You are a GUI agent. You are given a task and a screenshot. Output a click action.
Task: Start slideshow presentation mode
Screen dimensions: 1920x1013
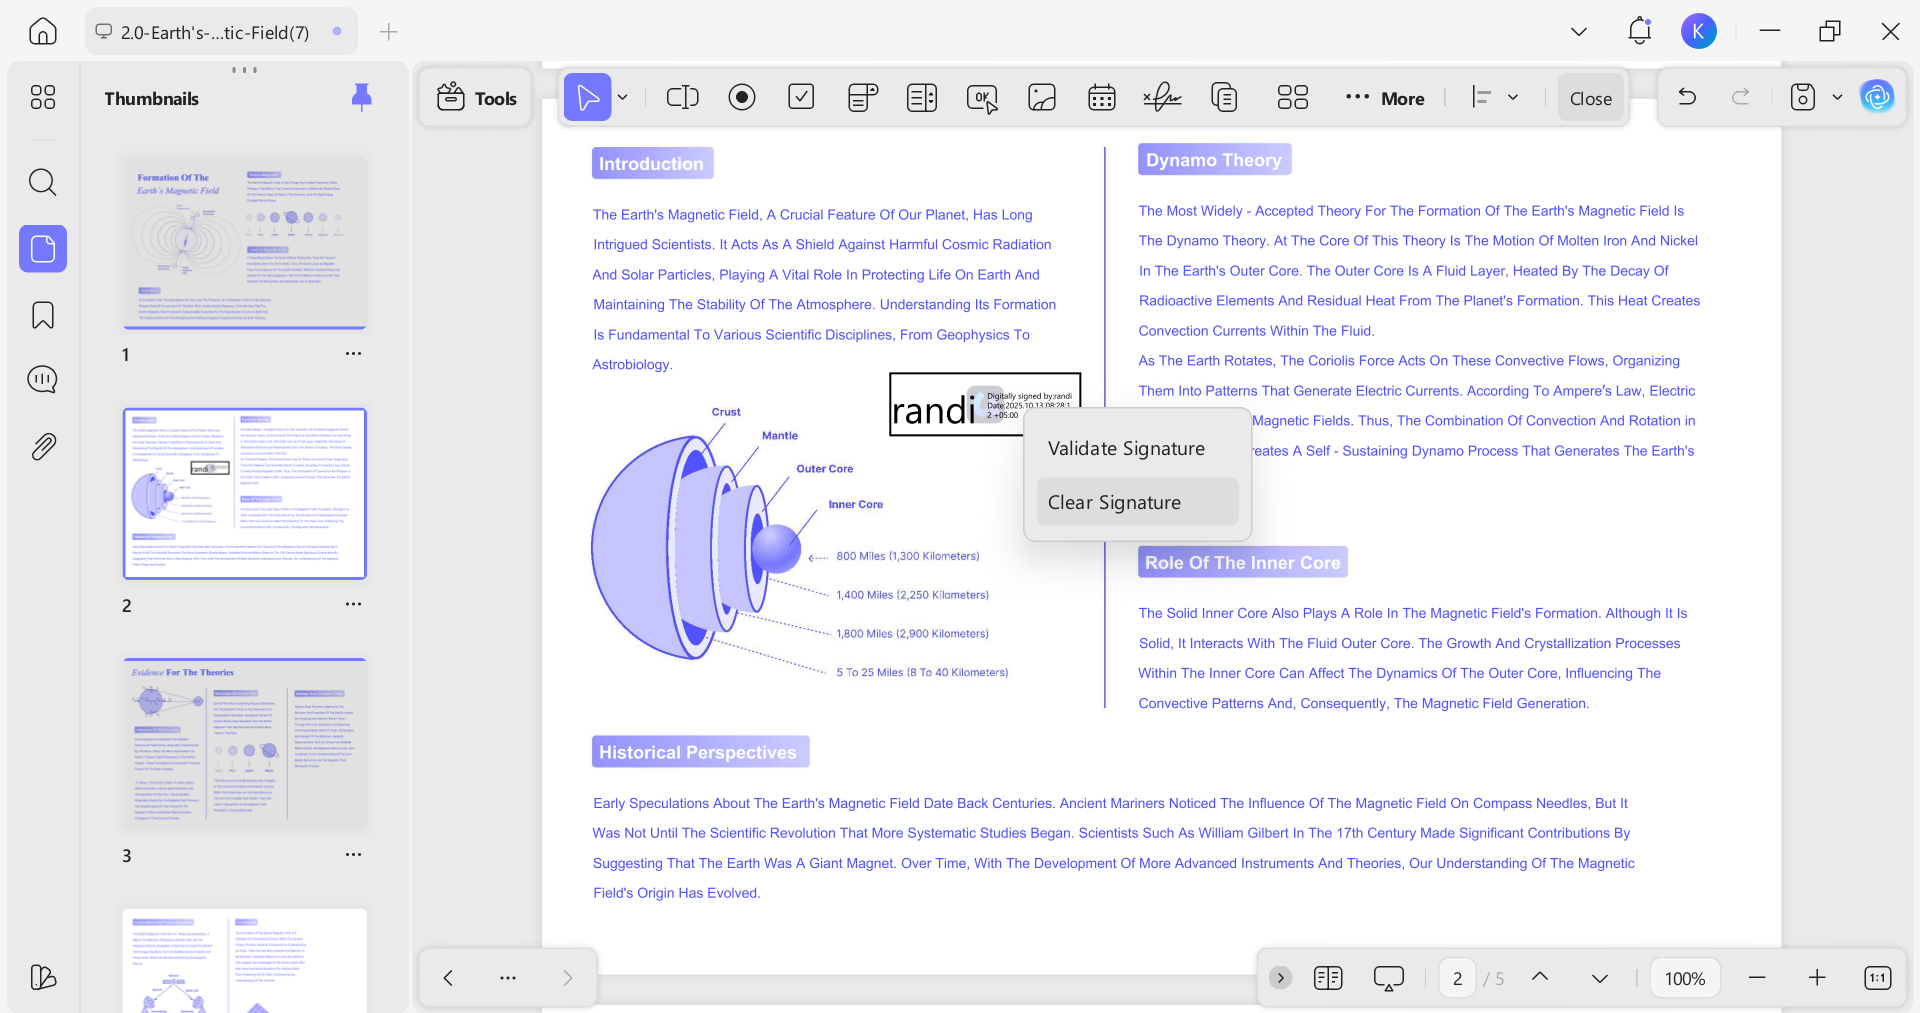(1388, 977)
